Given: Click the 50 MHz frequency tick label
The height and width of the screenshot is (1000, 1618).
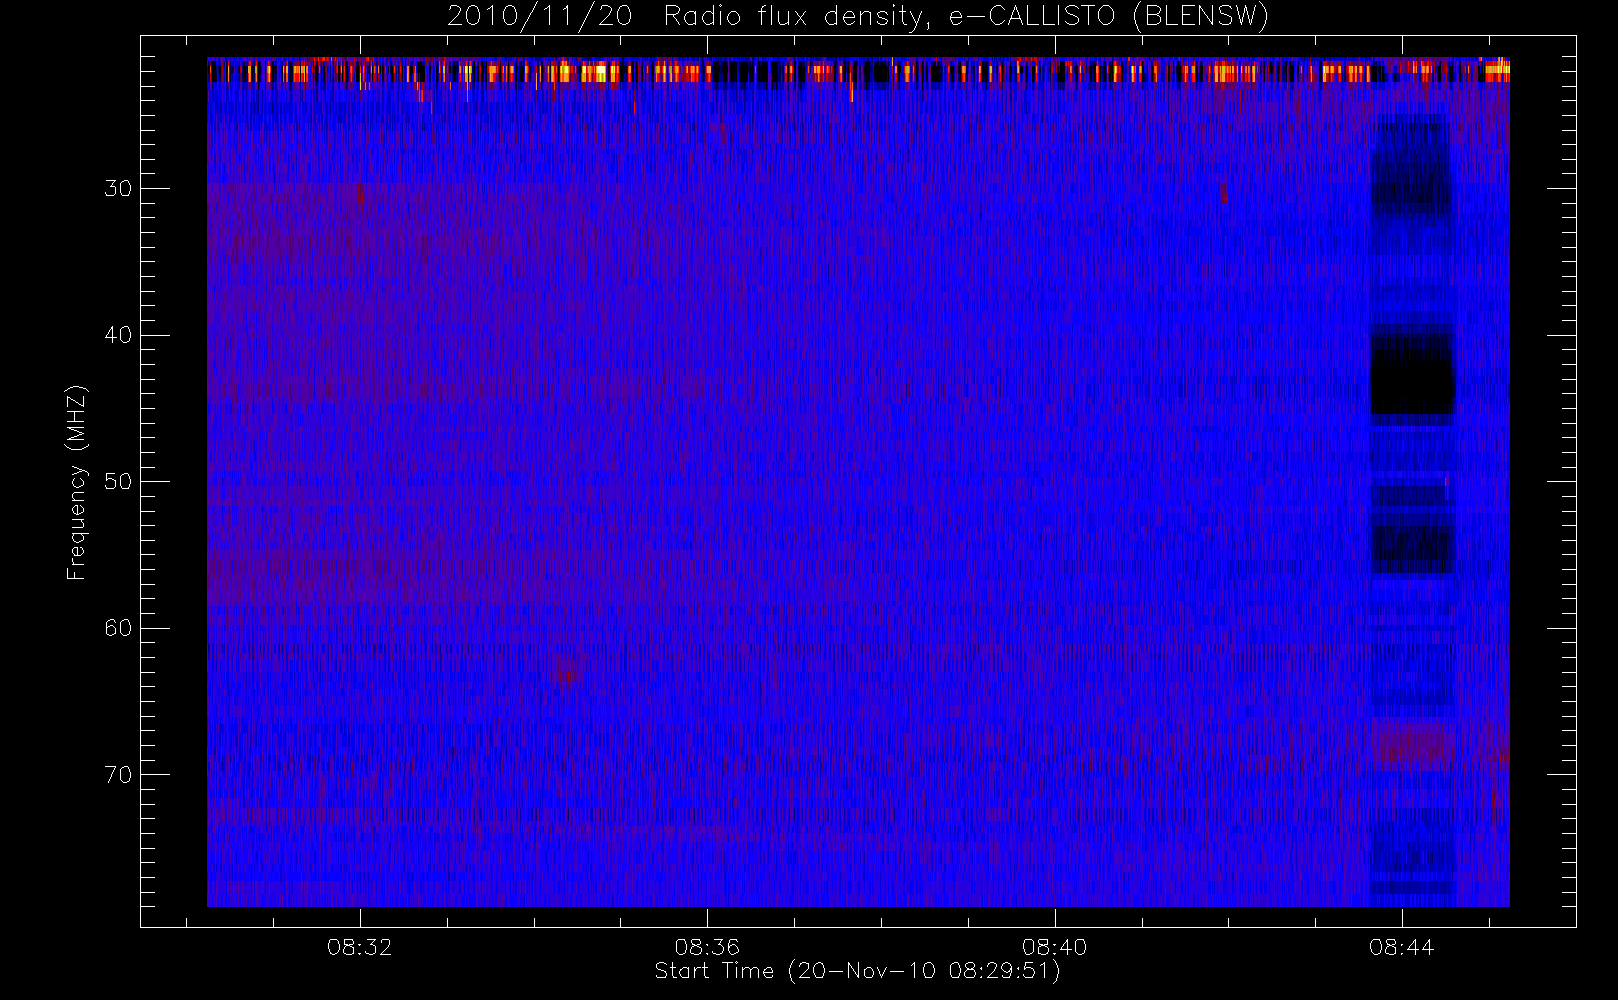Looking at the screenshot, I should coord(118,482).
